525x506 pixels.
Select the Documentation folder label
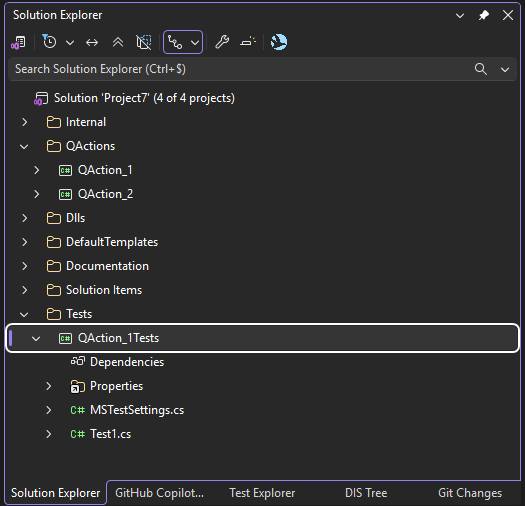(x=107, y=266)
